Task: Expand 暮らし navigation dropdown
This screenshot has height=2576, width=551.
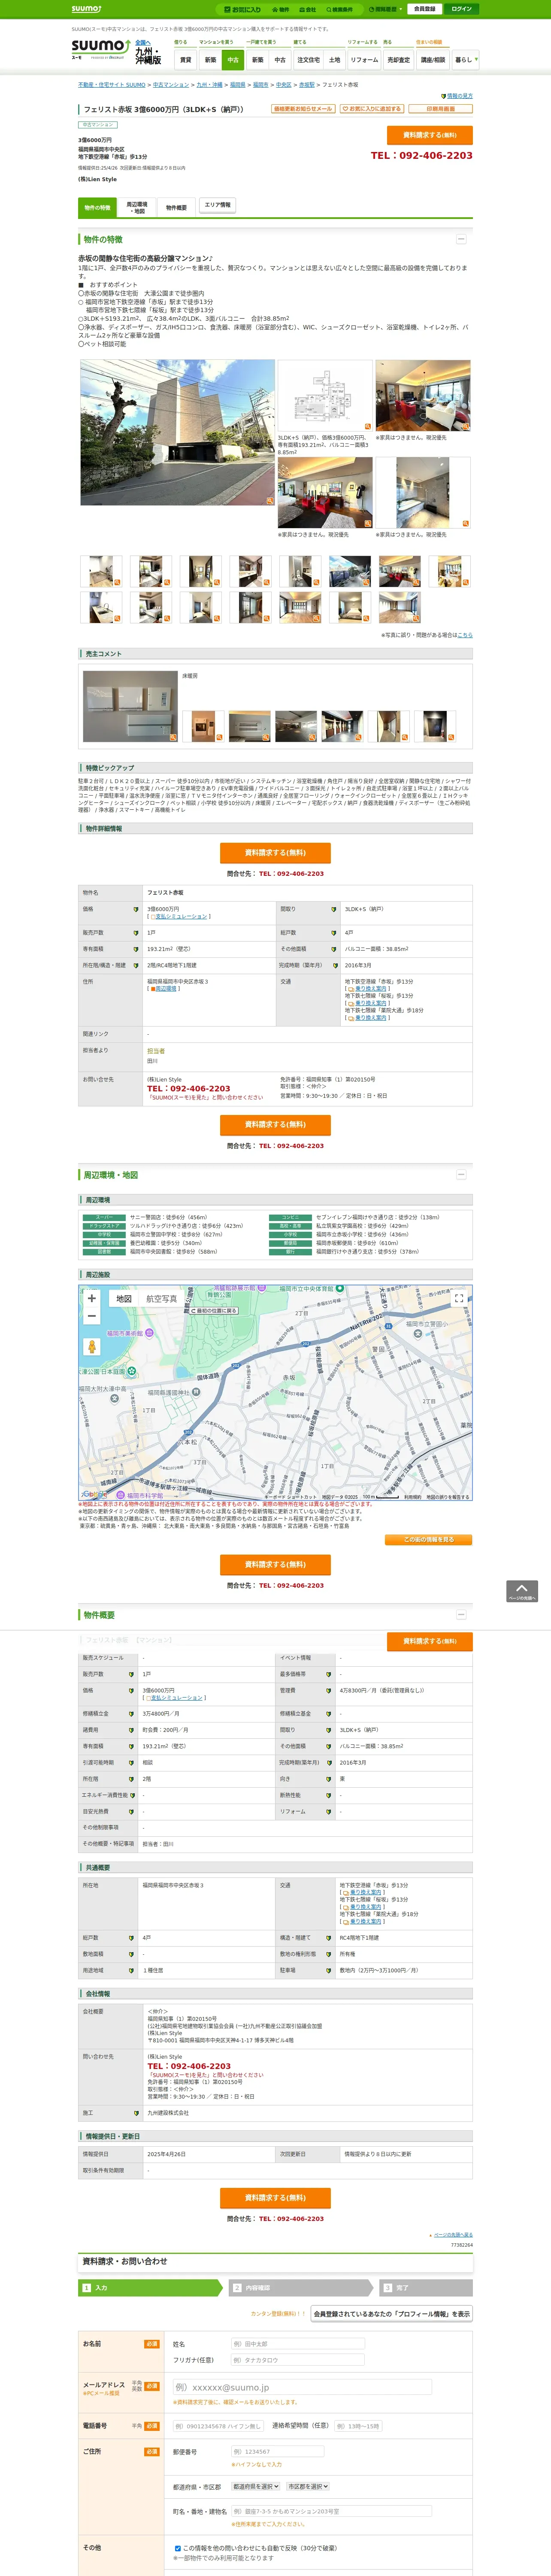Action: [465, 60]
